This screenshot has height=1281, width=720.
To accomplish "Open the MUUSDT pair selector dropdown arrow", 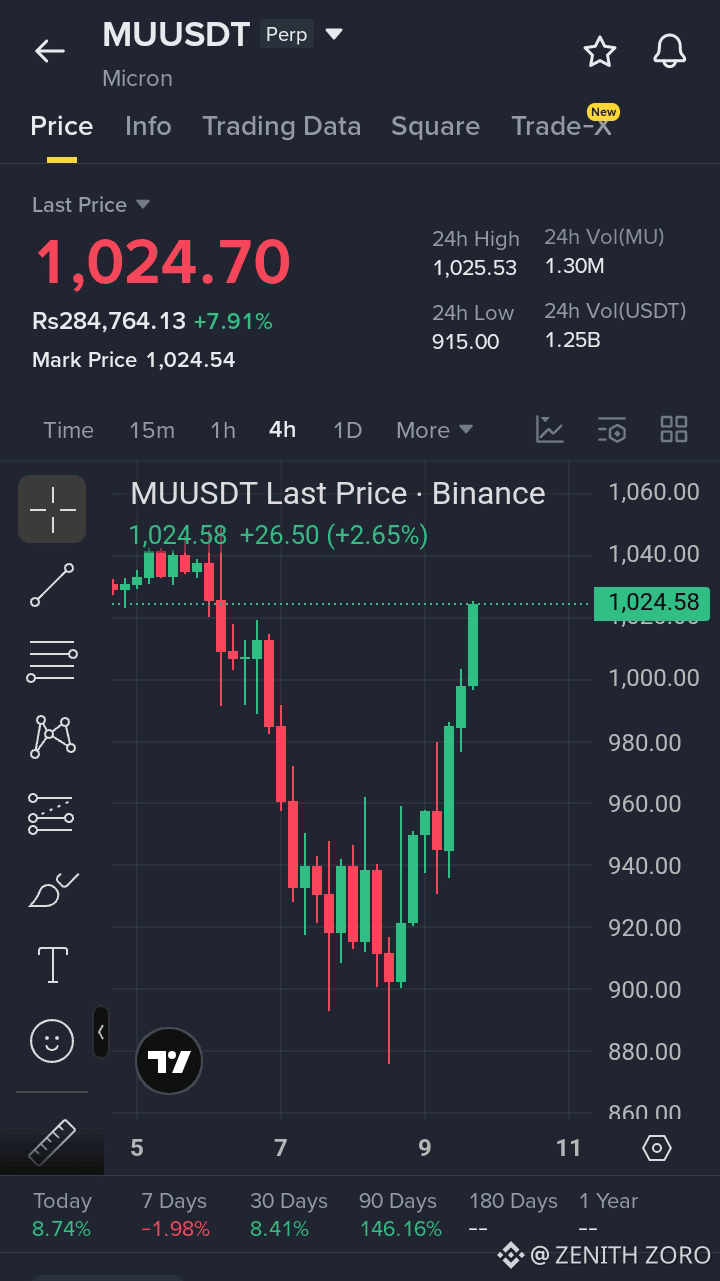I will [334, 34].
